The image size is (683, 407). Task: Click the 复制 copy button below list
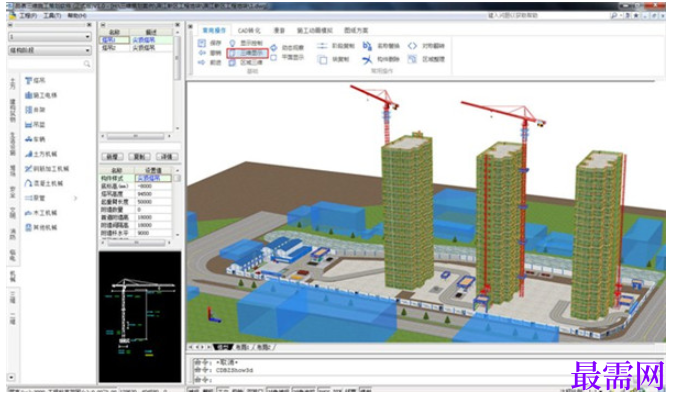[x=139, y=156]
